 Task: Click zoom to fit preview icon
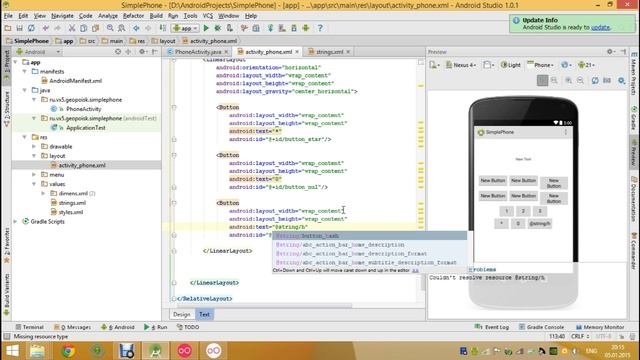tap(542, 80)
